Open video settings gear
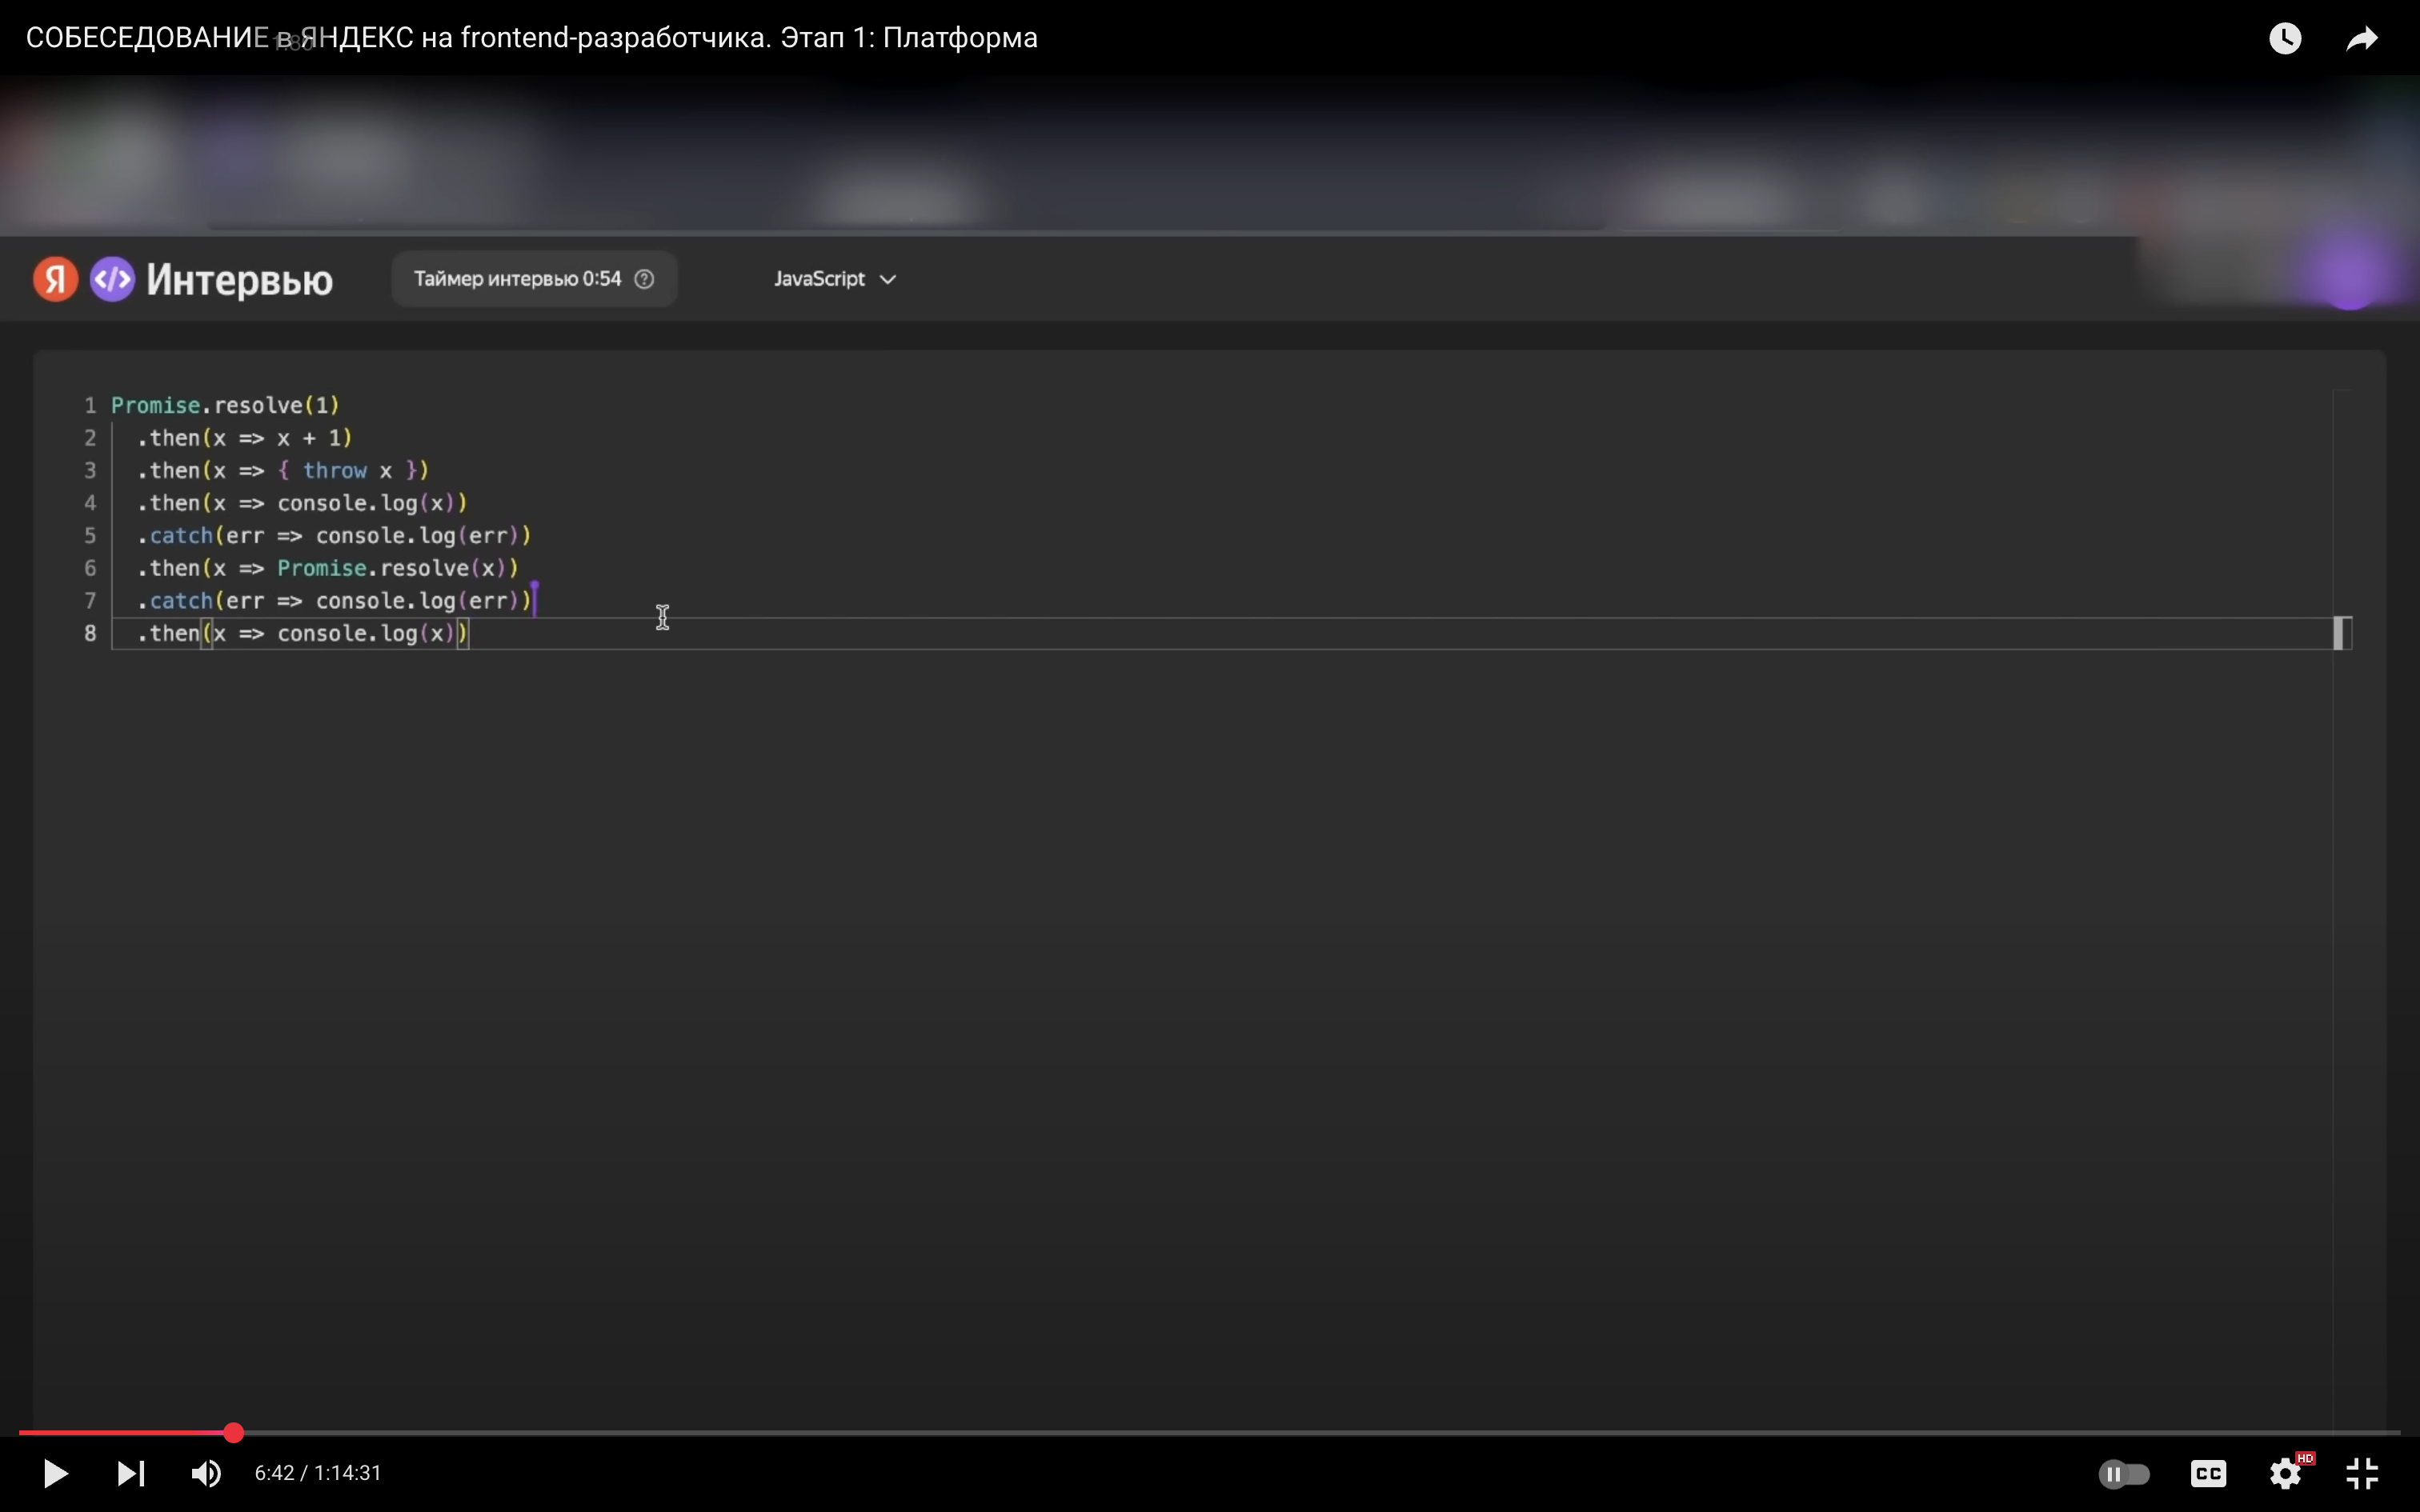 [2286, 1473]
